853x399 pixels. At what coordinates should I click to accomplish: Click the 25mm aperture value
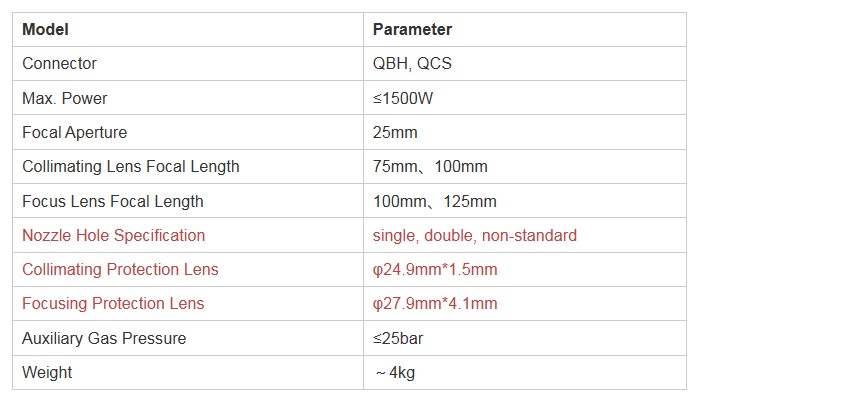(395, 133)
